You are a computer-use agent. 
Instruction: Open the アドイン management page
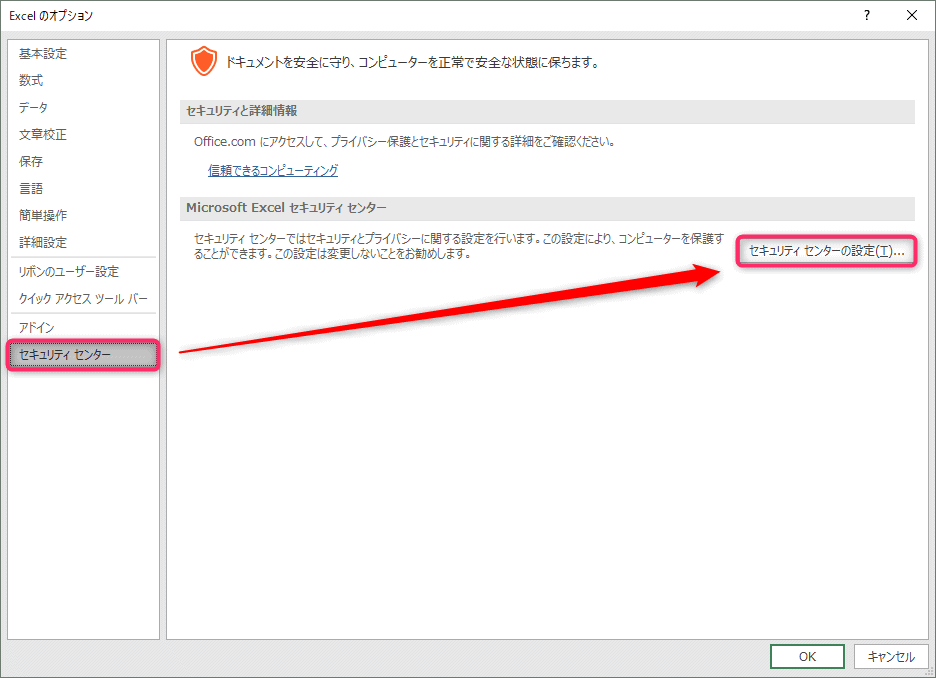point(37,328)
